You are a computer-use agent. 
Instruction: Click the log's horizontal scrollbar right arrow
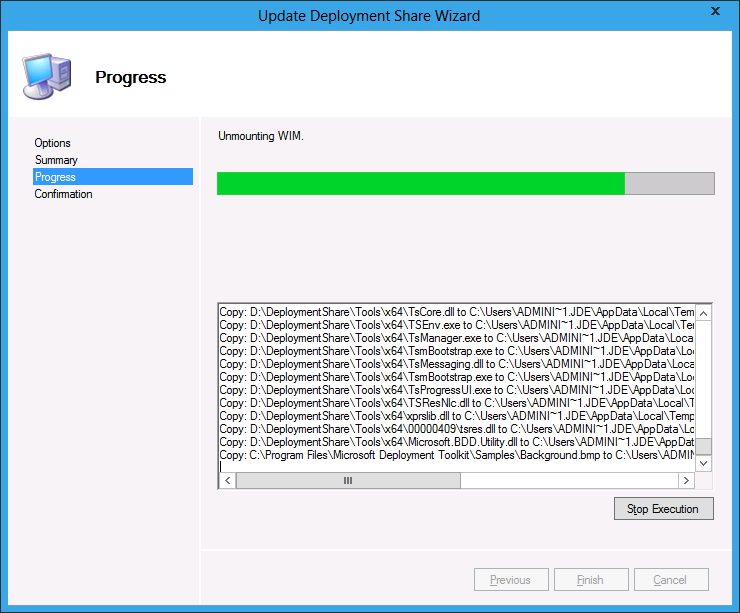pos(687,481)
